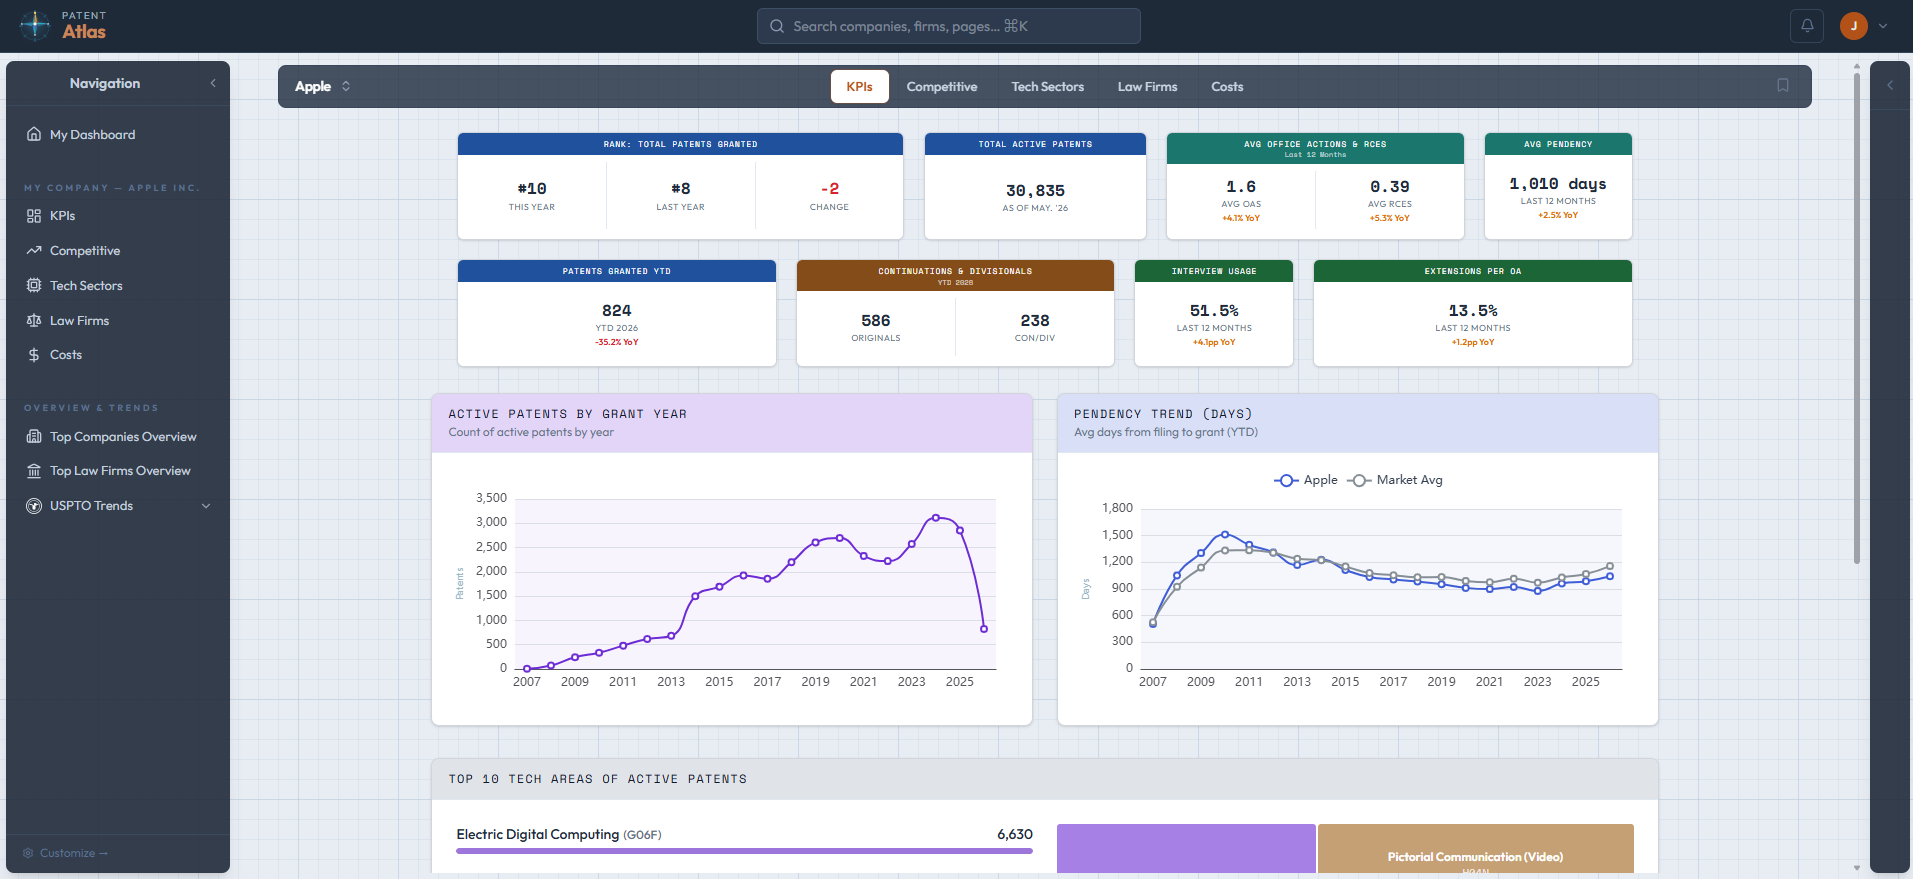Screen dimensions: 1913x879
Task: Expand the USPTO Trends chevron
Action: tap(206, 506)
